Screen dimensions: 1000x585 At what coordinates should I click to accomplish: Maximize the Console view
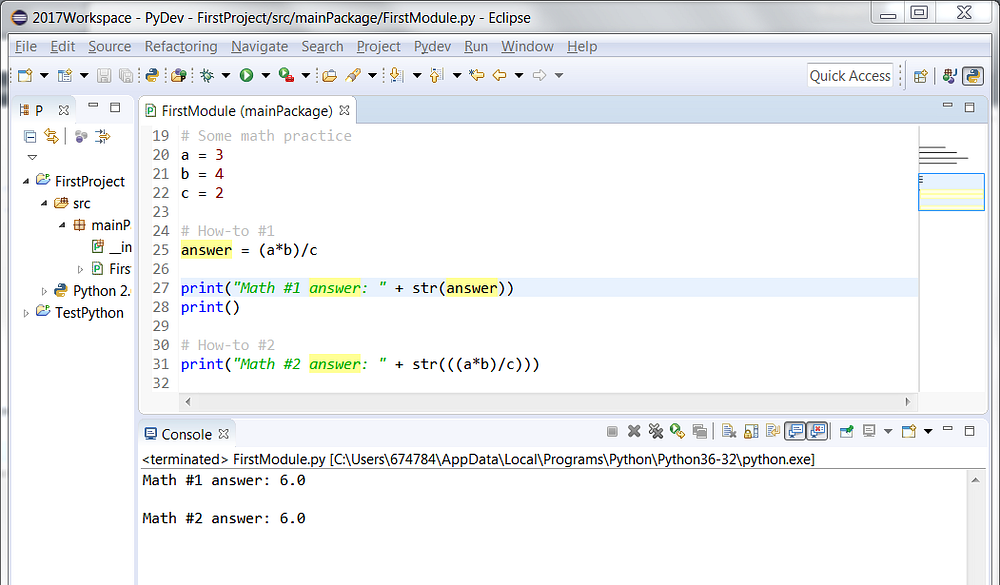[969, 431]
